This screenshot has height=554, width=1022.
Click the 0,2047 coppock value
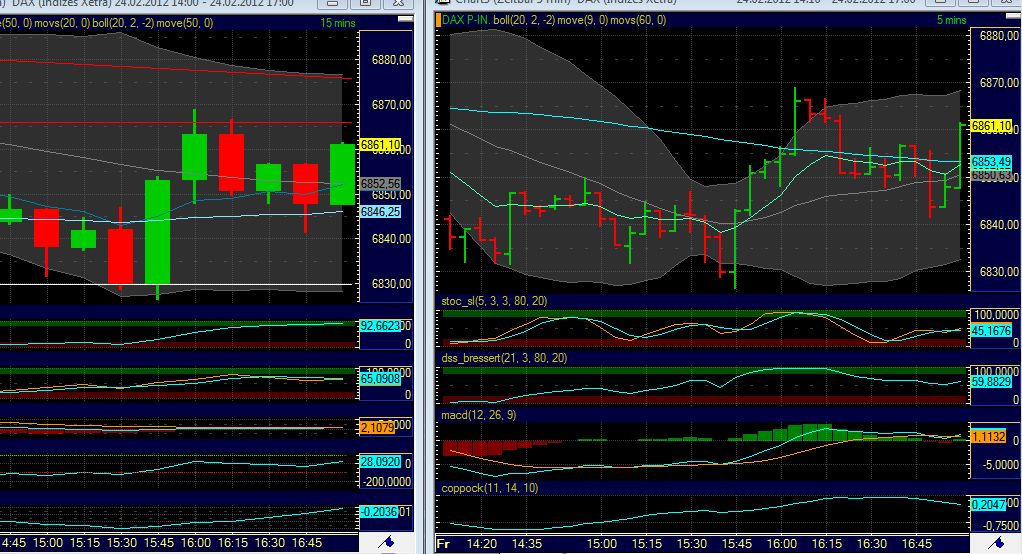coord(989,504)
